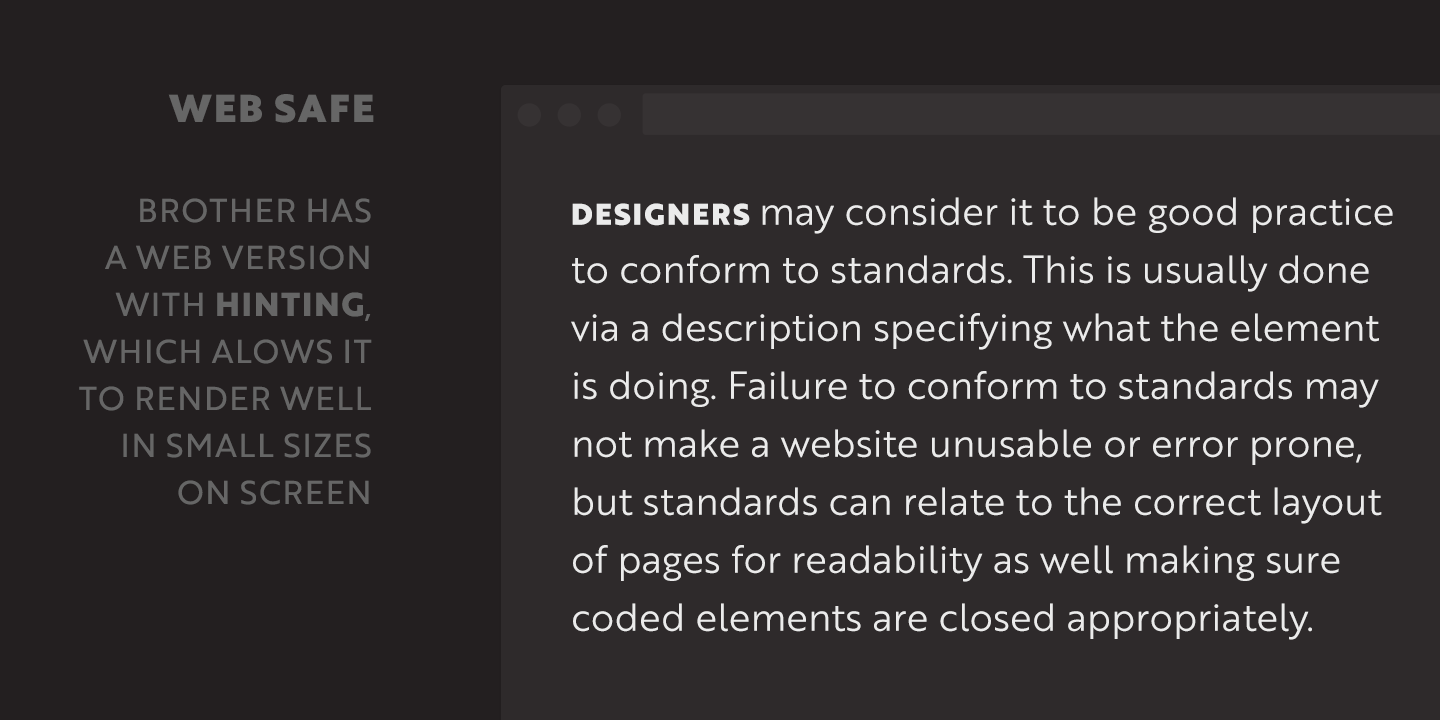The image size is (1440, 720).
Task: Click the first dot in the browser window
Action: coord(530,116)
